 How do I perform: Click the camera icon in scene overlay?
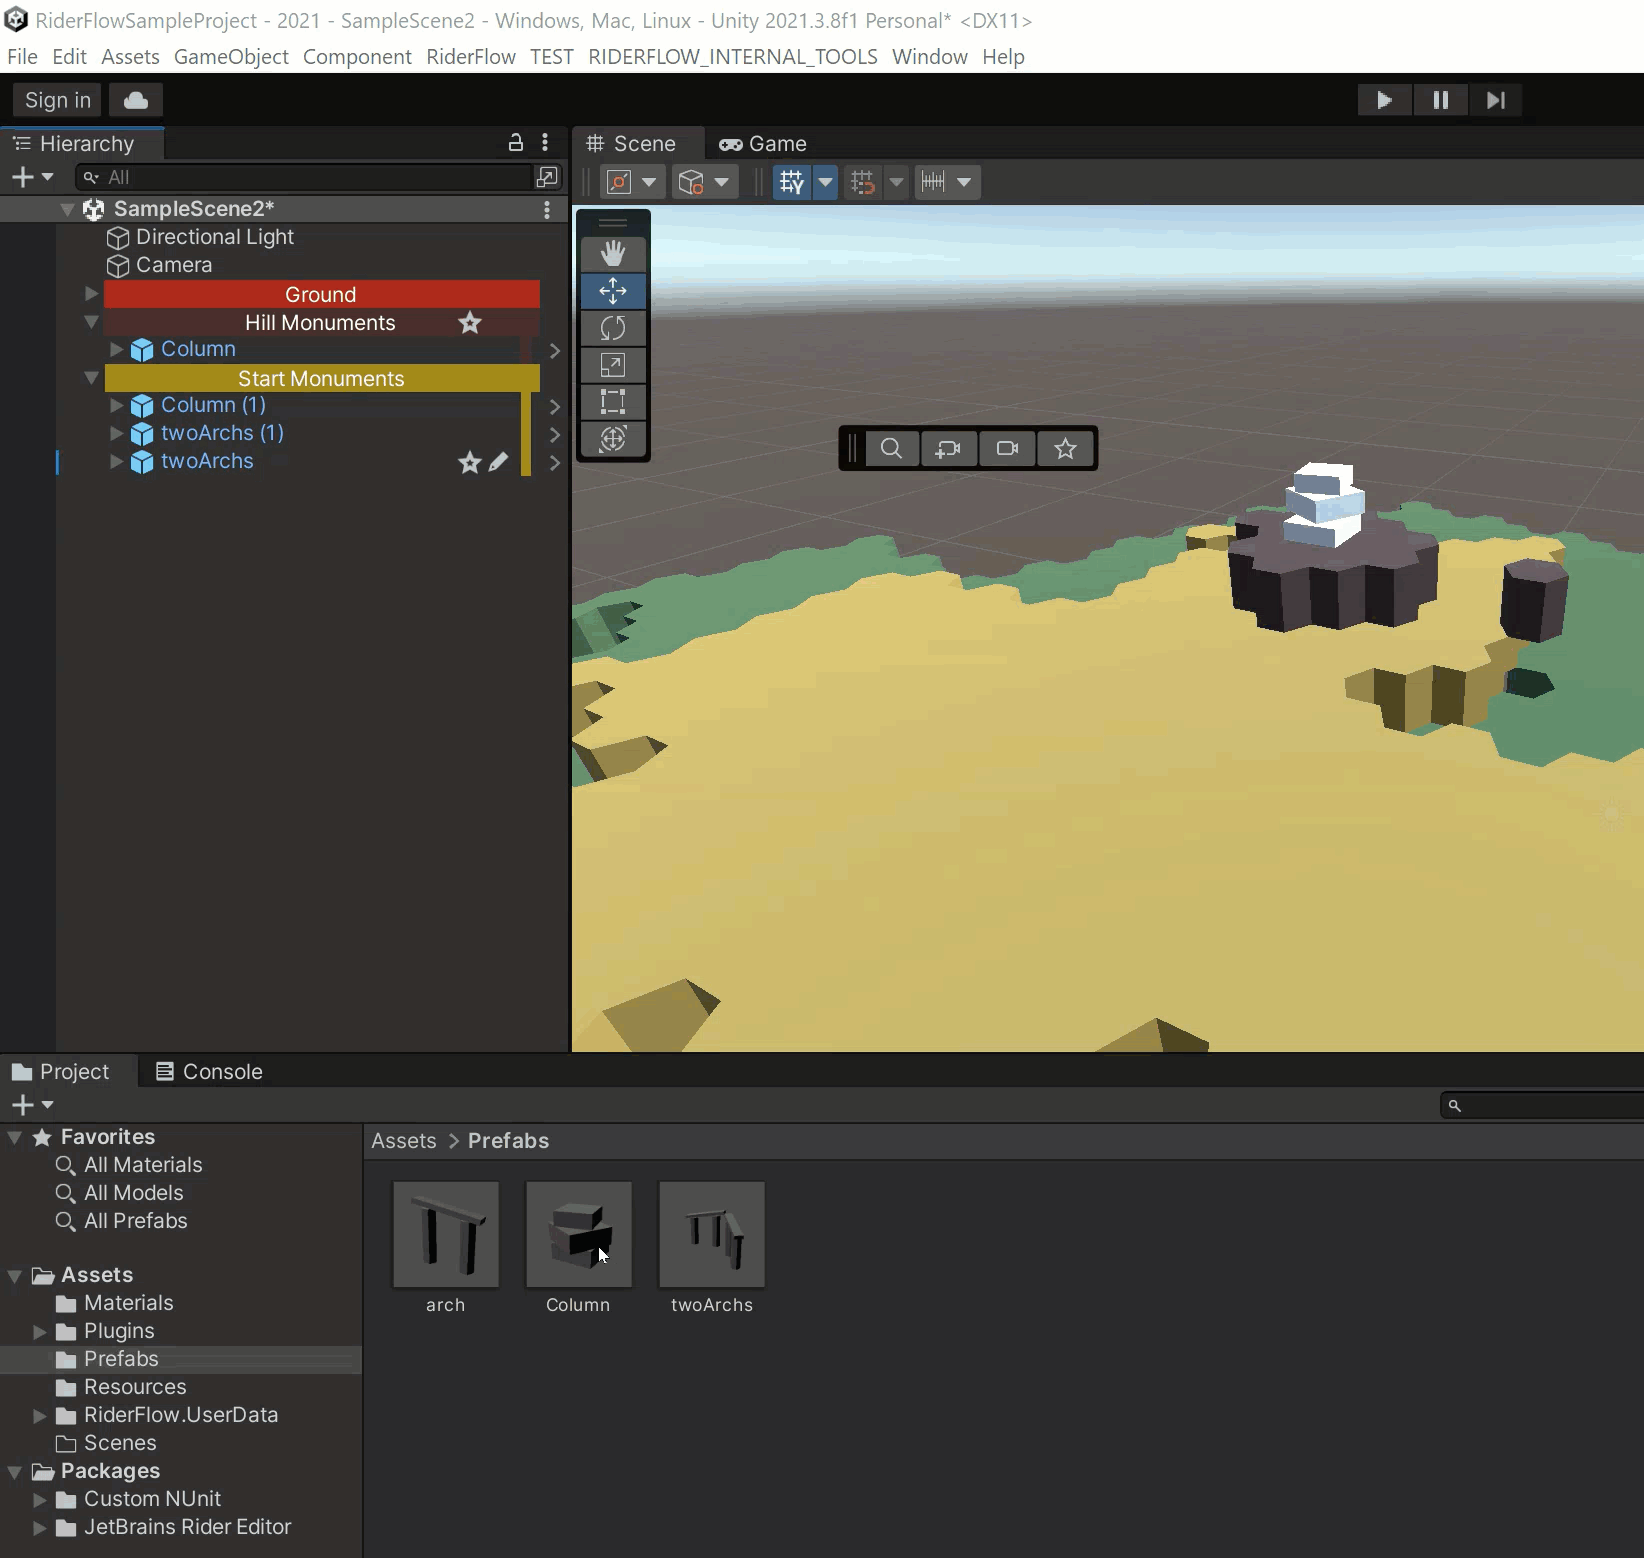pos(1007,449)
